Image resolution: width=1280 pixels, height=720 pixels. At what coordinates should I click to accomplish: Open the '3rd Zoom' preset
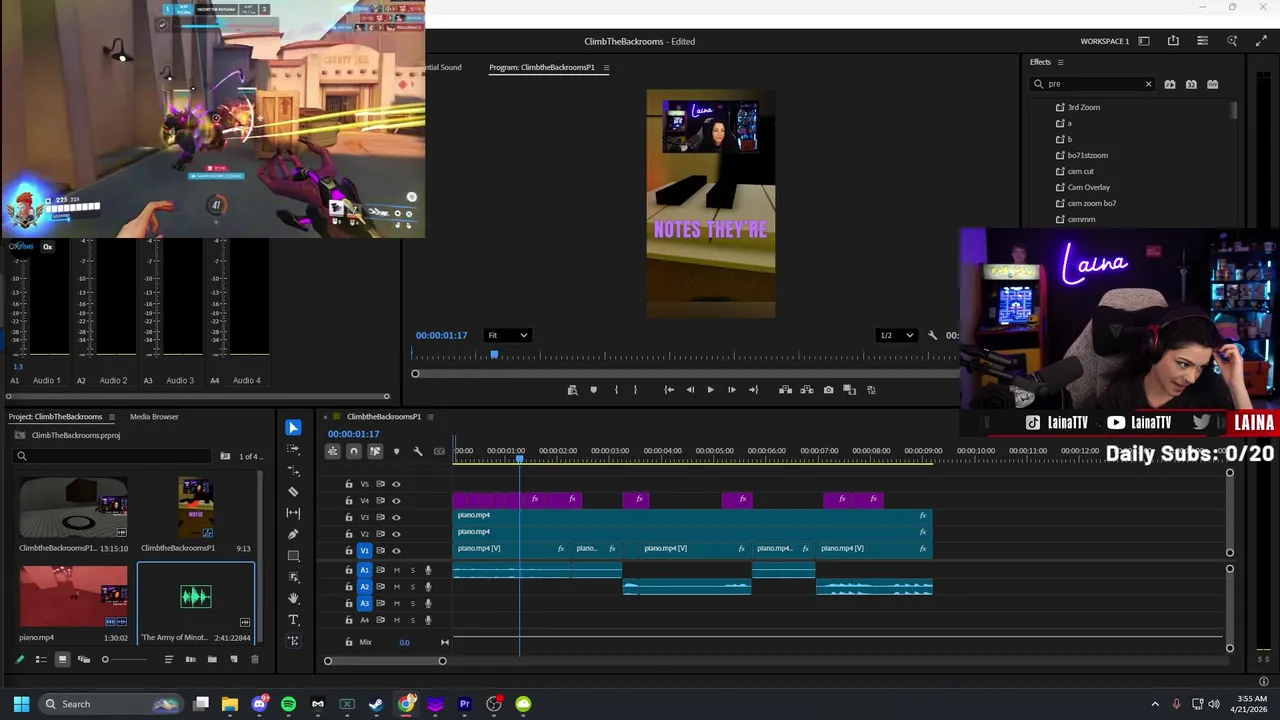pos(1083,108)
